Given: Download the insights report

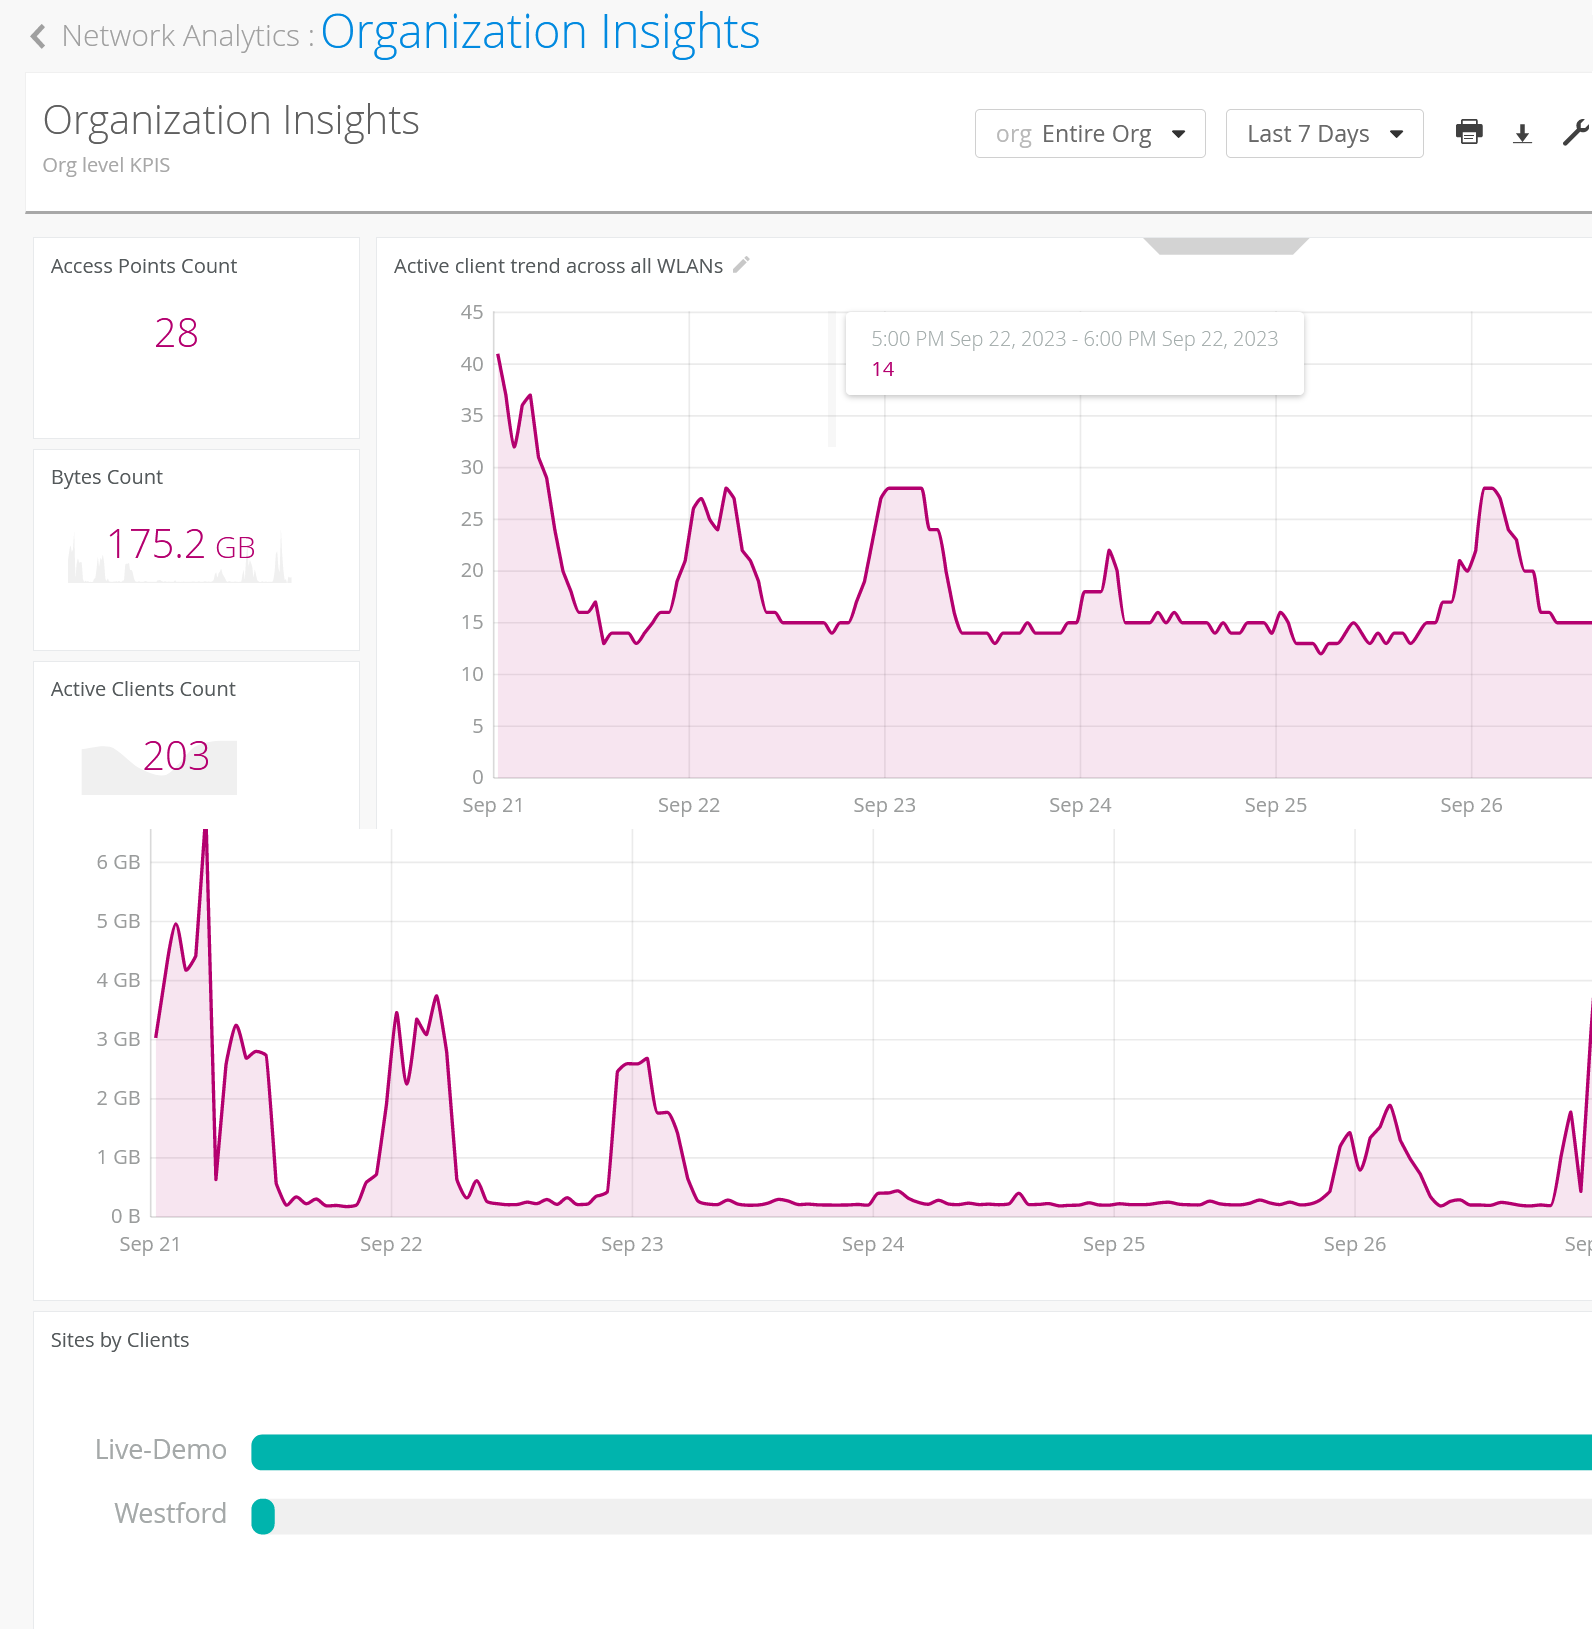Looking at the screenshot, I should [1522, 134].
